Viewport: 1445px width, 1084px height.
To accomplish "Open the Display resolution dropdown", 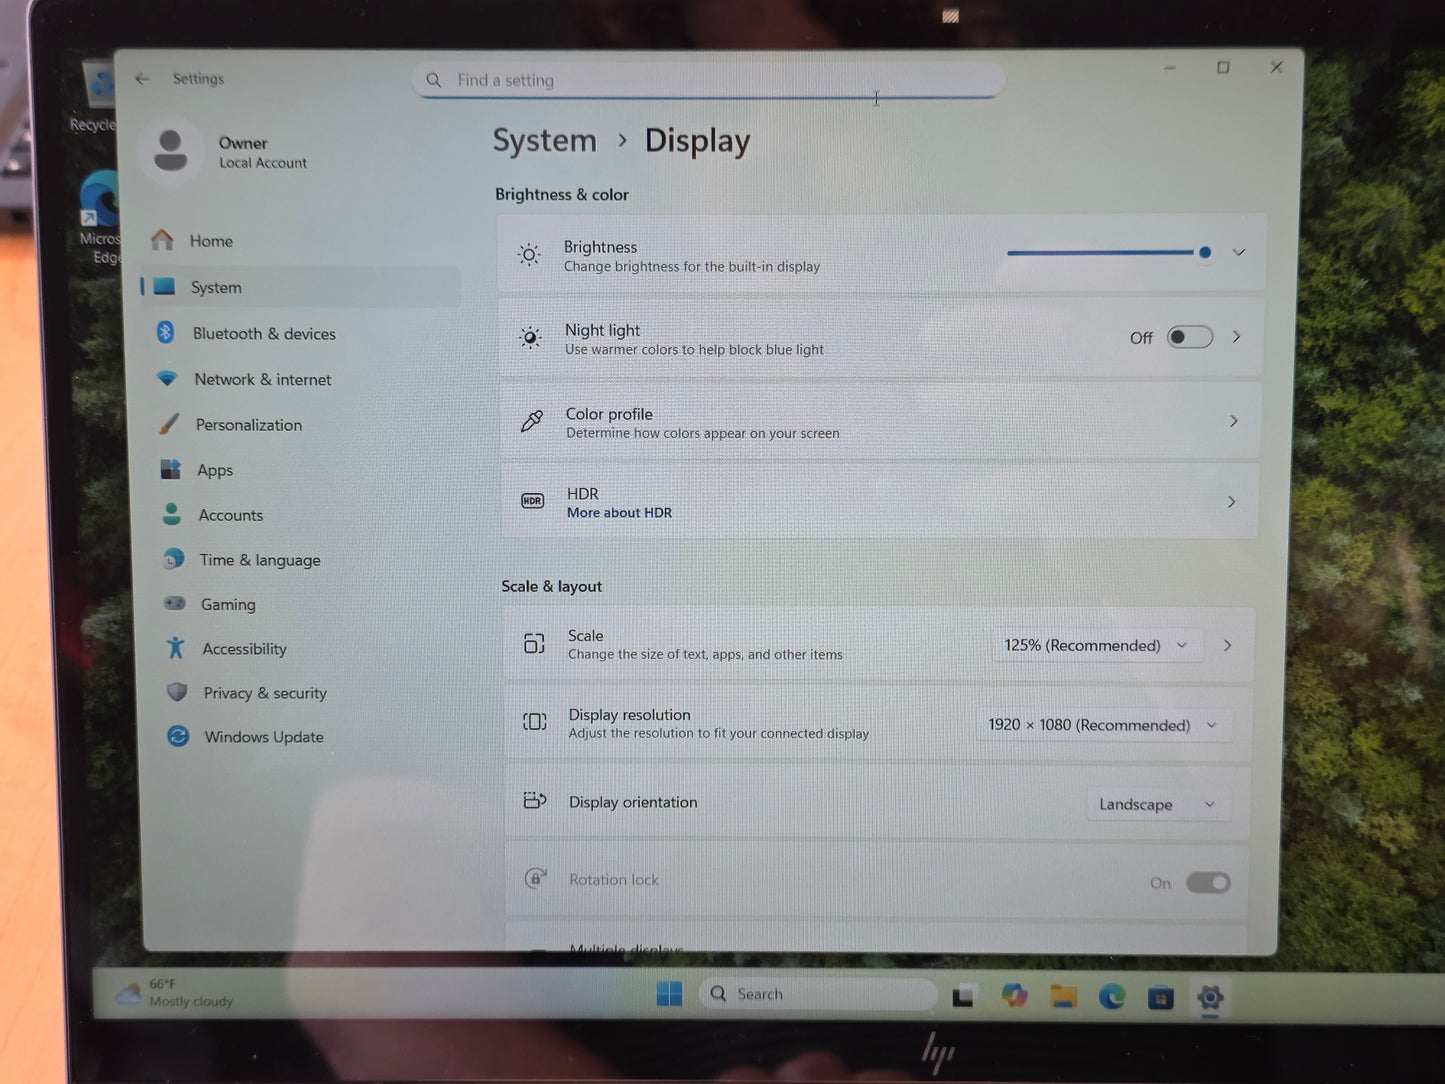I will point(1104,724).
